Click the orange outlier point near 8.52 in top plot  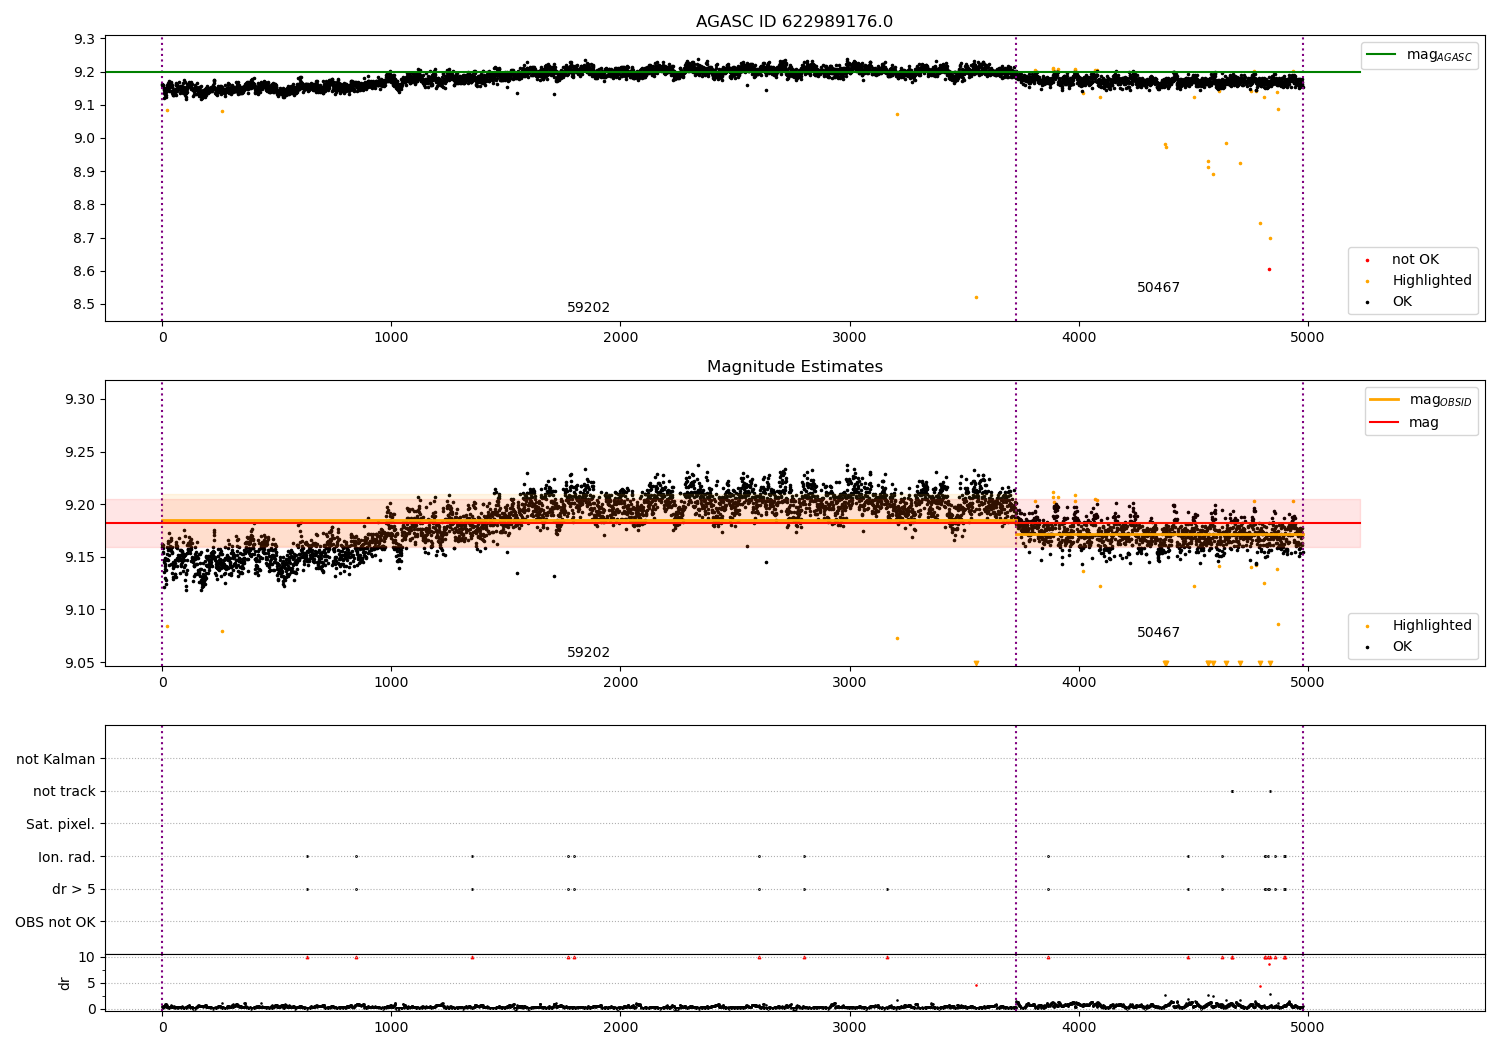[976, 297]
